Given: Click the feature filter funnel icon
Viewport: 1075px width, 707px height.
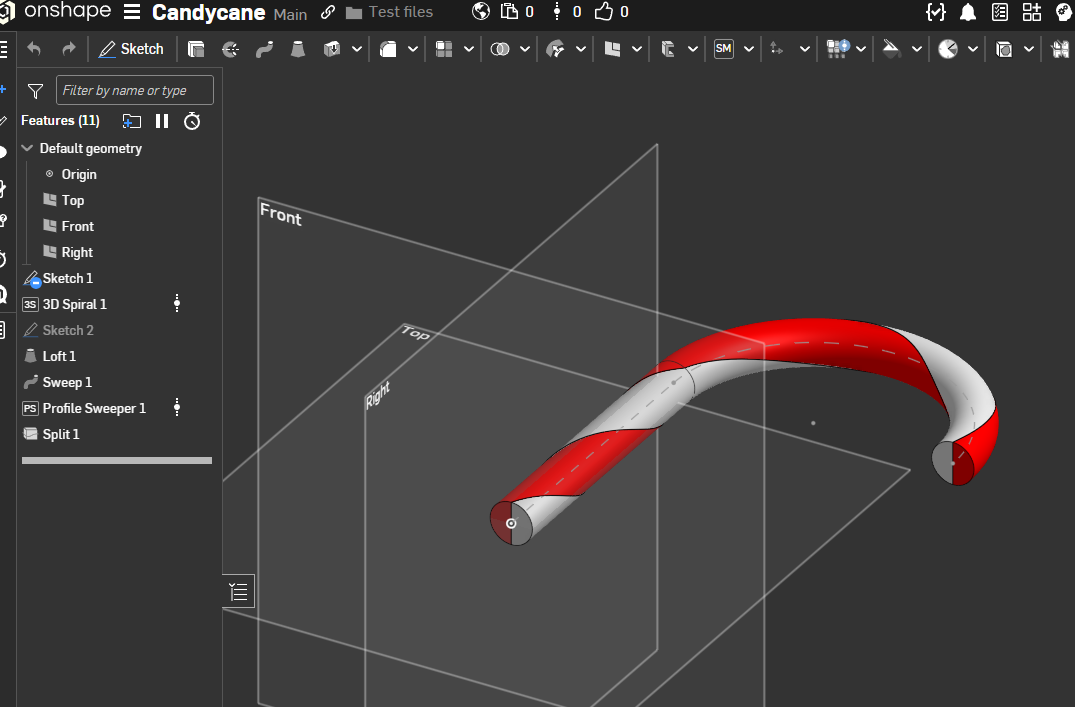Looking at the screenshot, I should (36, 91).
